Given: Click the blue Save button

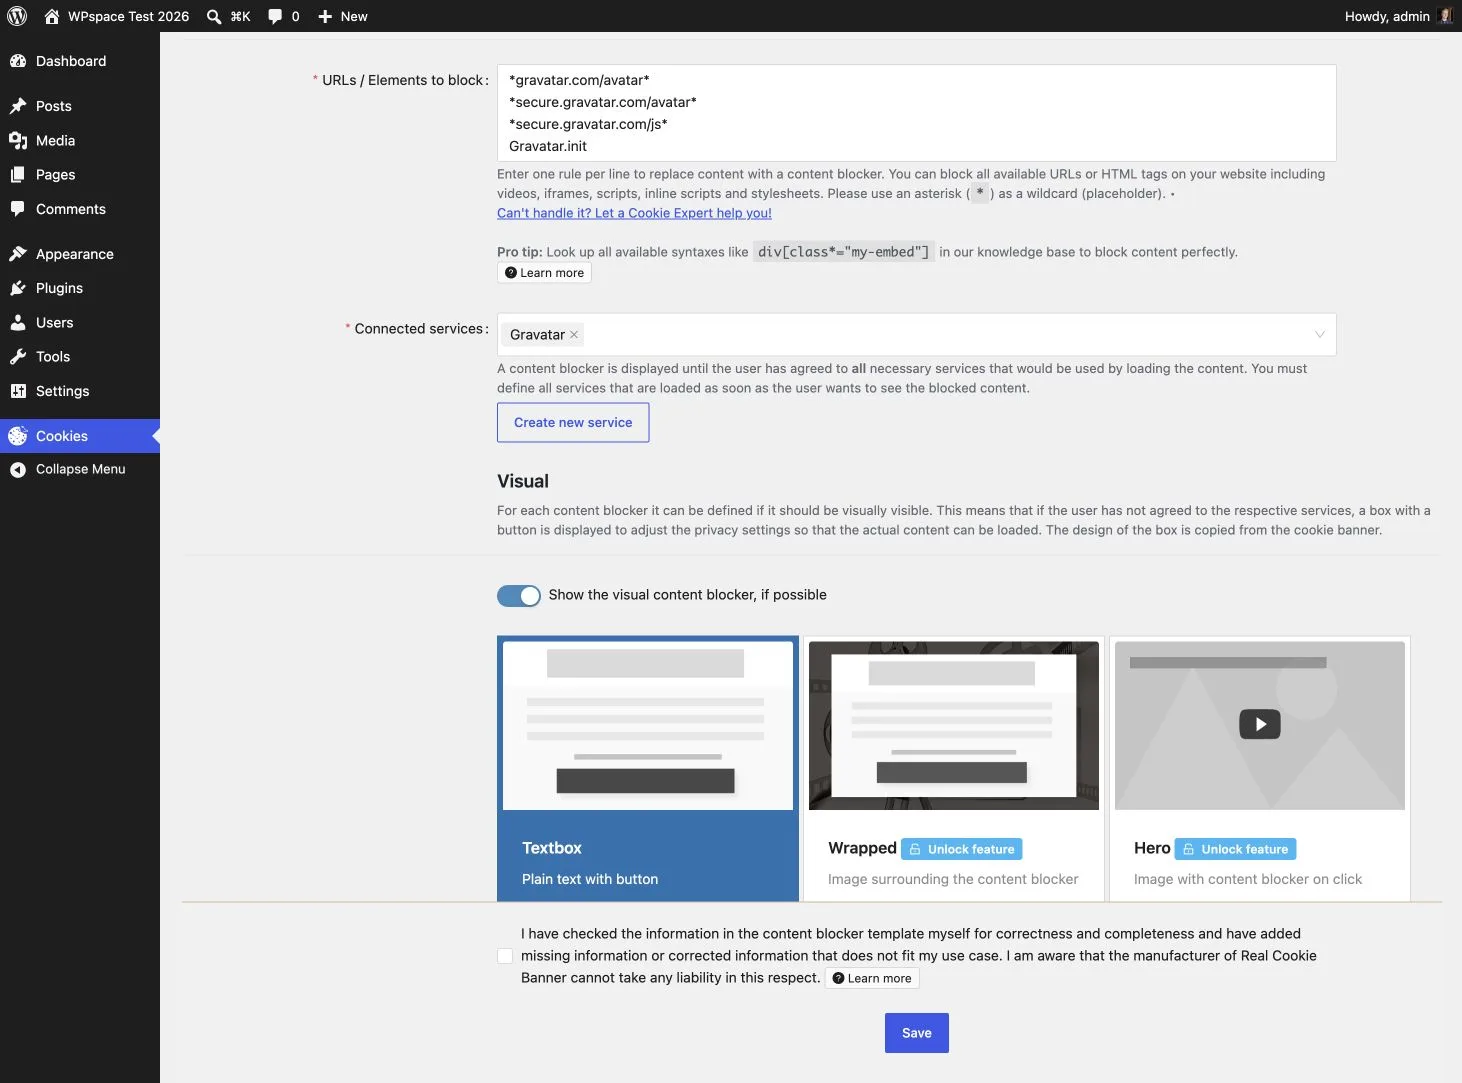Looking at the screenshot, I should point(916,1033).
